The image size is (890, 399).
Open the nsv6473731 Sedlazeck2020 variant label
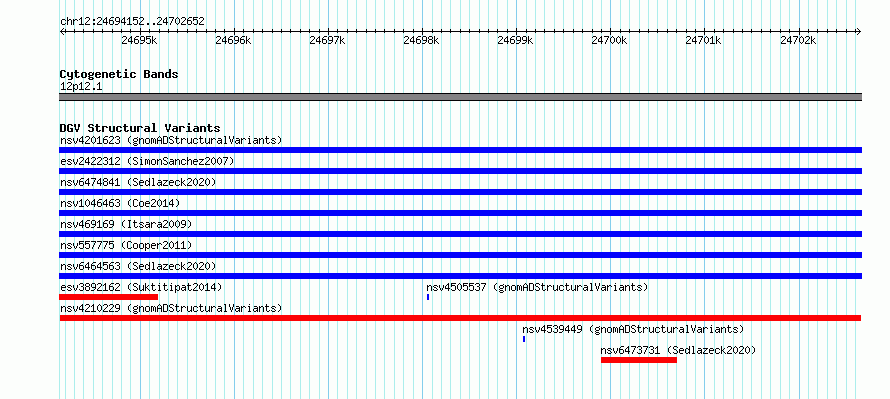coord(678,350)
